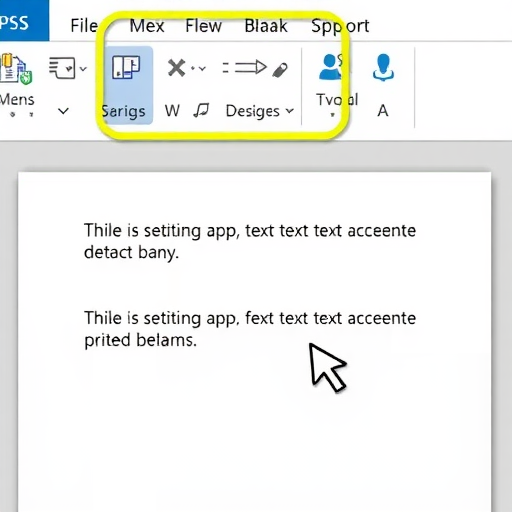Open the Spport tab
The height and width of the screenshot is (512, 512).
pos(340,26)
